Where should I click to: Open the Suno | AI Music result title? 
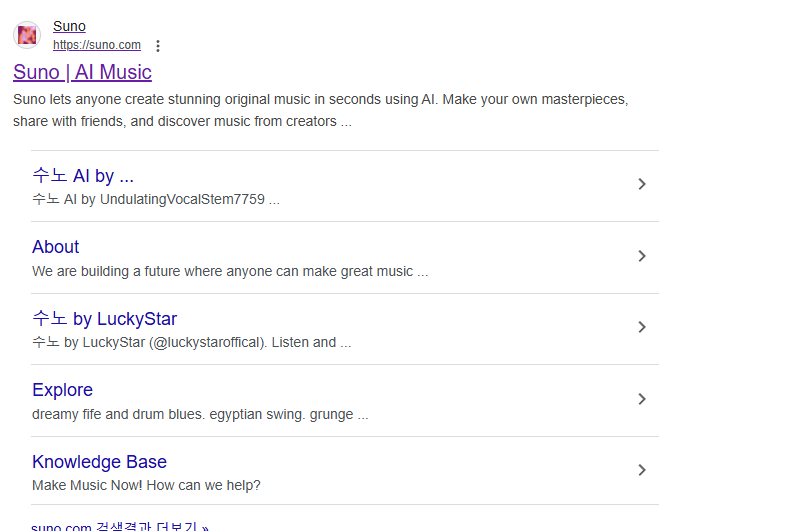tap(82, 72)
